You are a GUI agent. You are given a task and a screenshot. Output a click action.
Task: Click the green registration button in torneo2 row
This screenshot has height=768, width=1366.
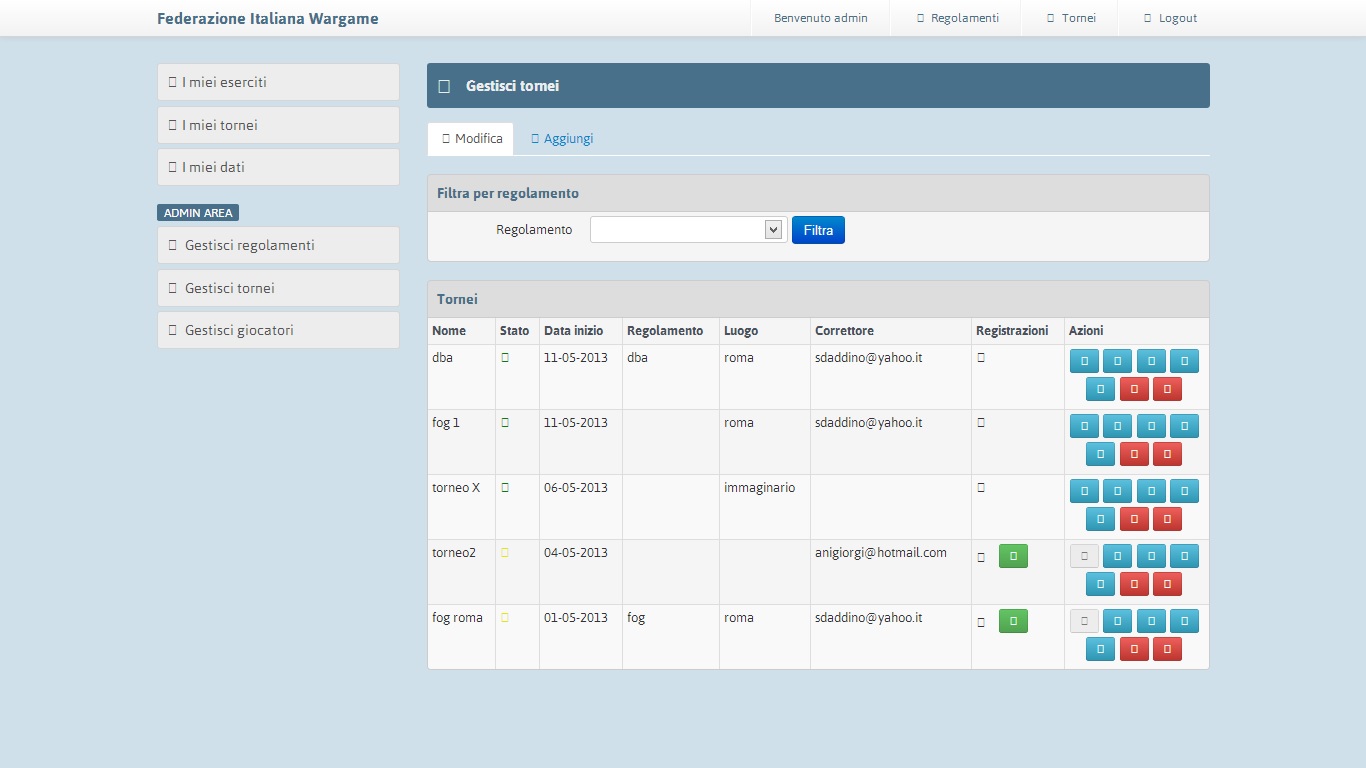point(1013,556)
